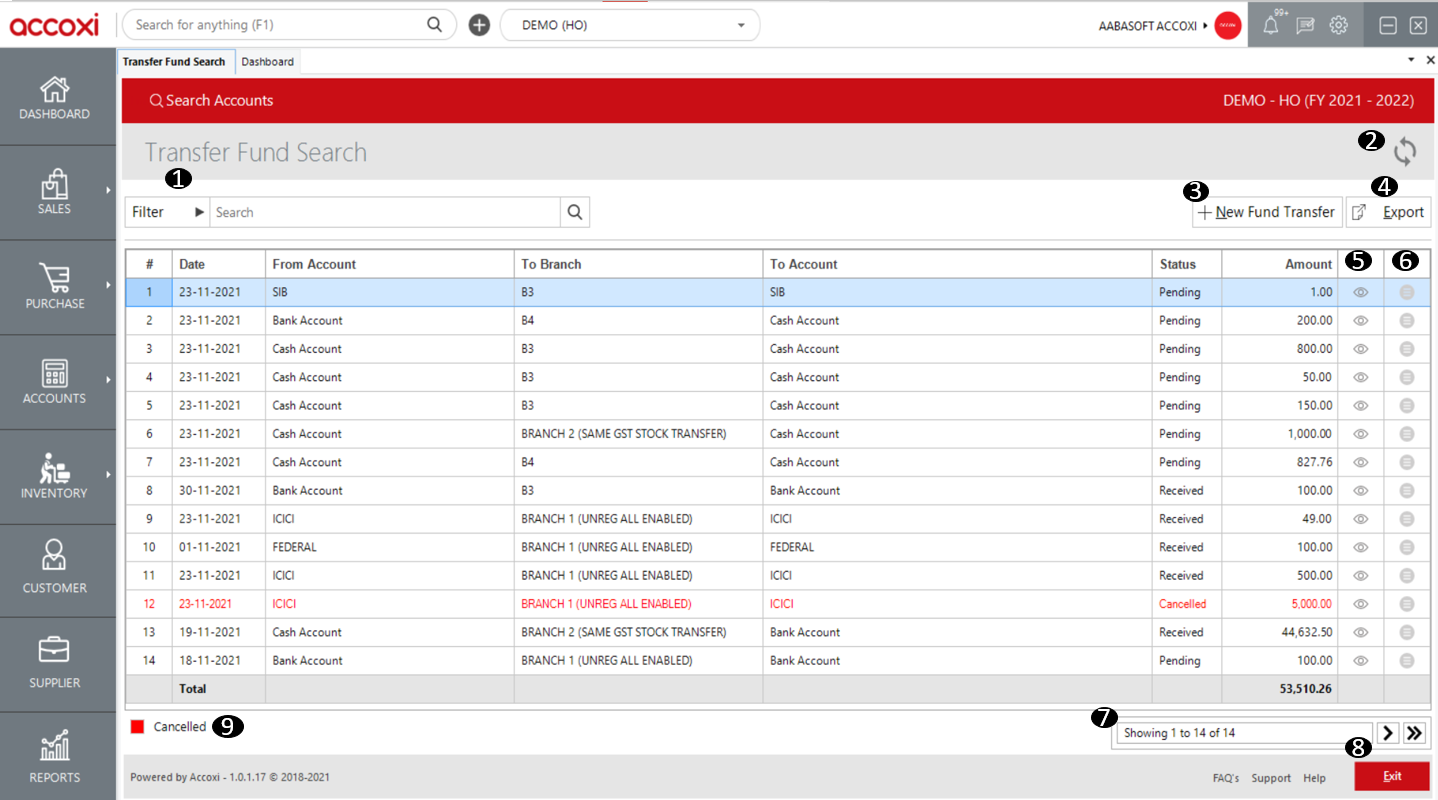View details of row 5 amount 150.00
Screen dimensions: 1438x800
coord(1360,406)
